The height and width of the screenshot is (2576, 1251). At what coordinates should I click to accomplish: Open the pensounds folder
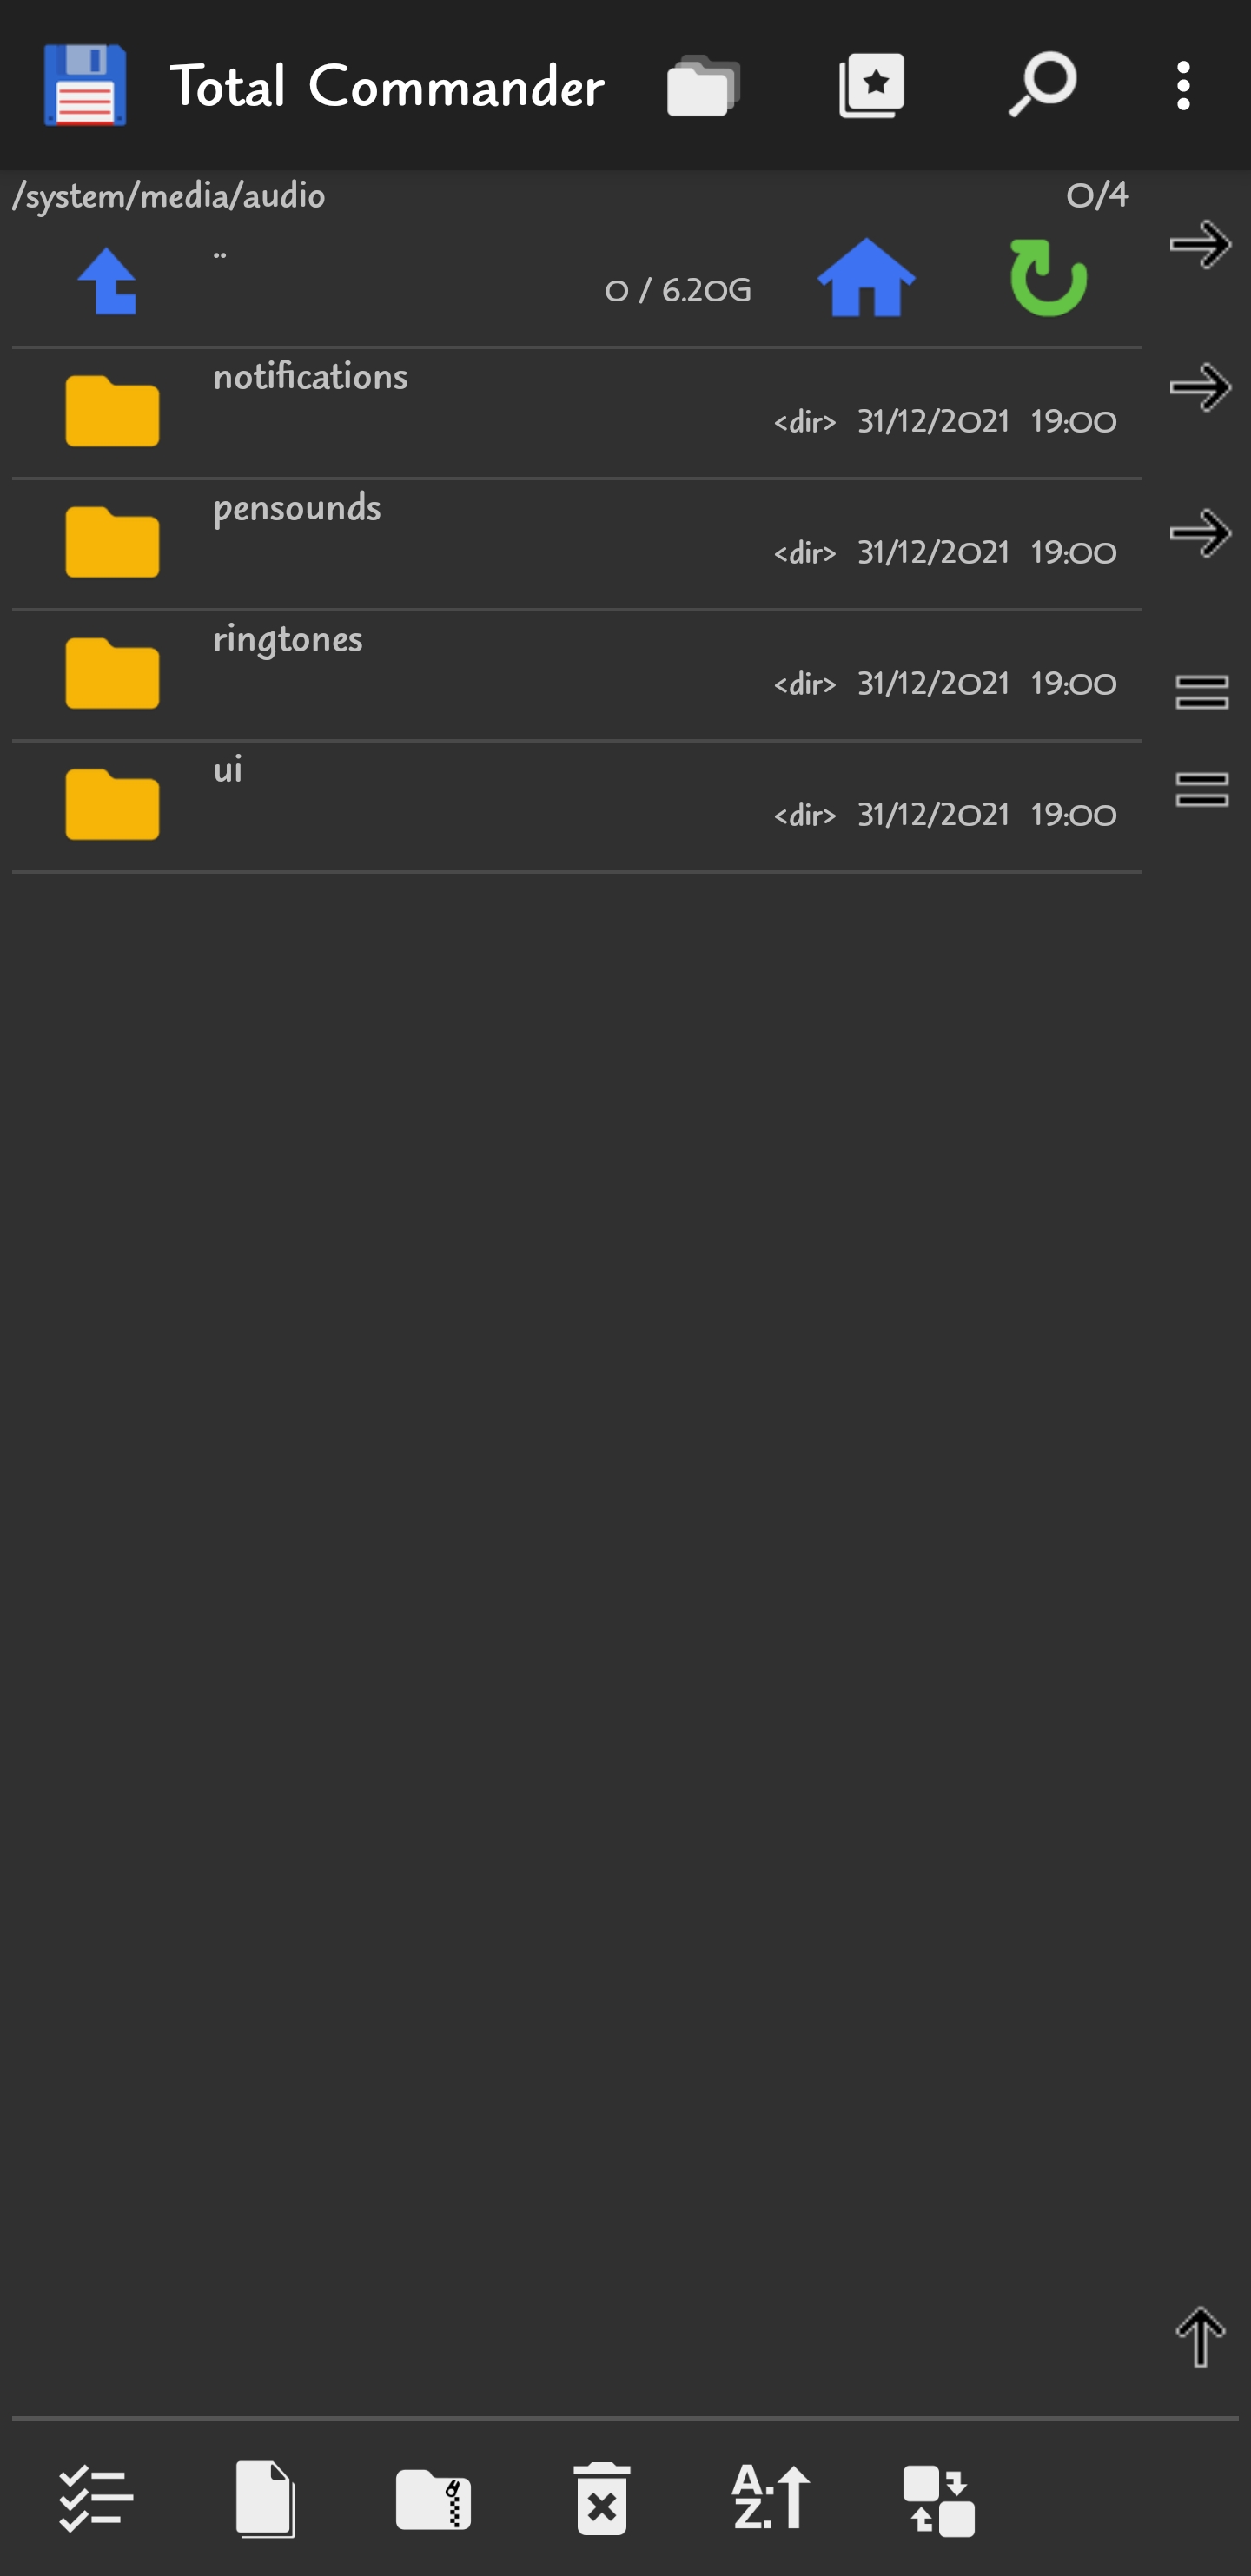576,543
